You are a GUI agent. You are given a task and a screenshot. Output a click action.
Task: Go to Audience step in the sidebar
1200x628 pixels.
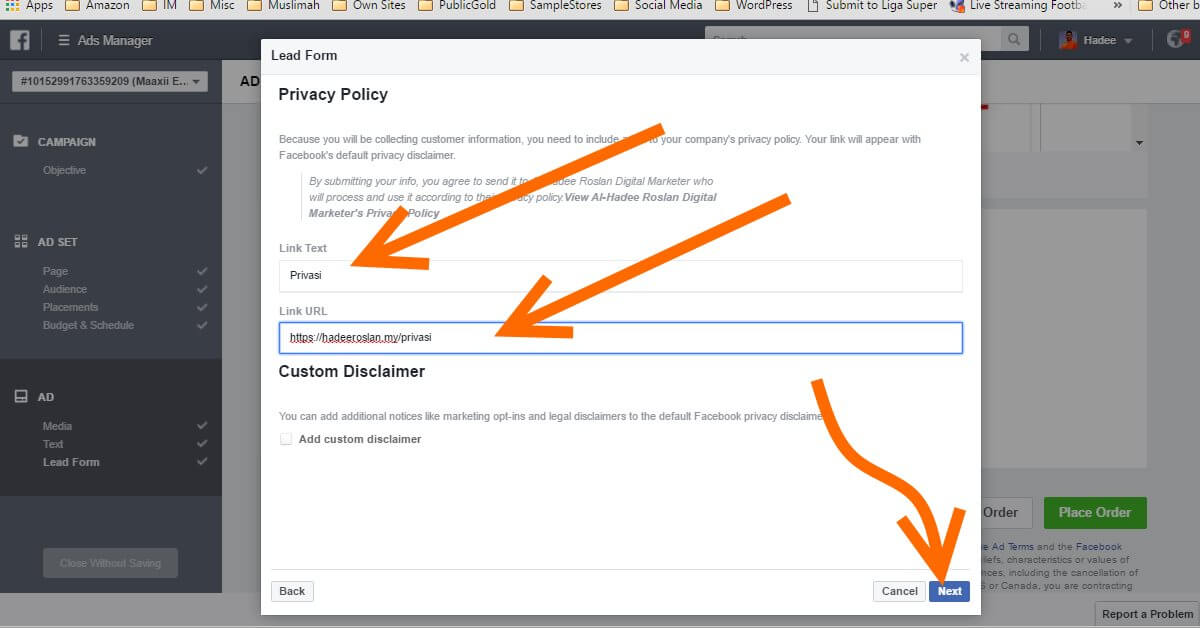[64, 289]
